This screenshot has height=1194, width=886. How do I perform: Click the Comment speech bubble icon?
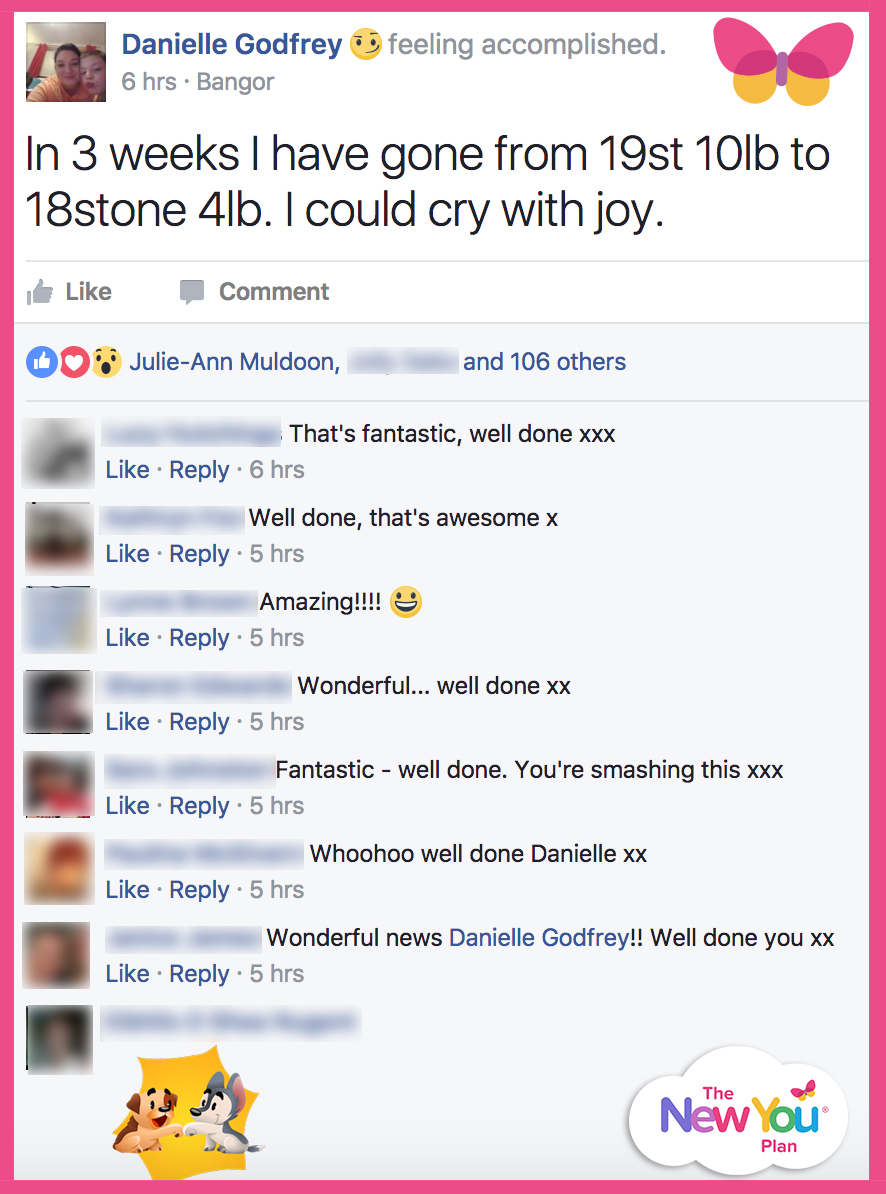click(192, 292)
